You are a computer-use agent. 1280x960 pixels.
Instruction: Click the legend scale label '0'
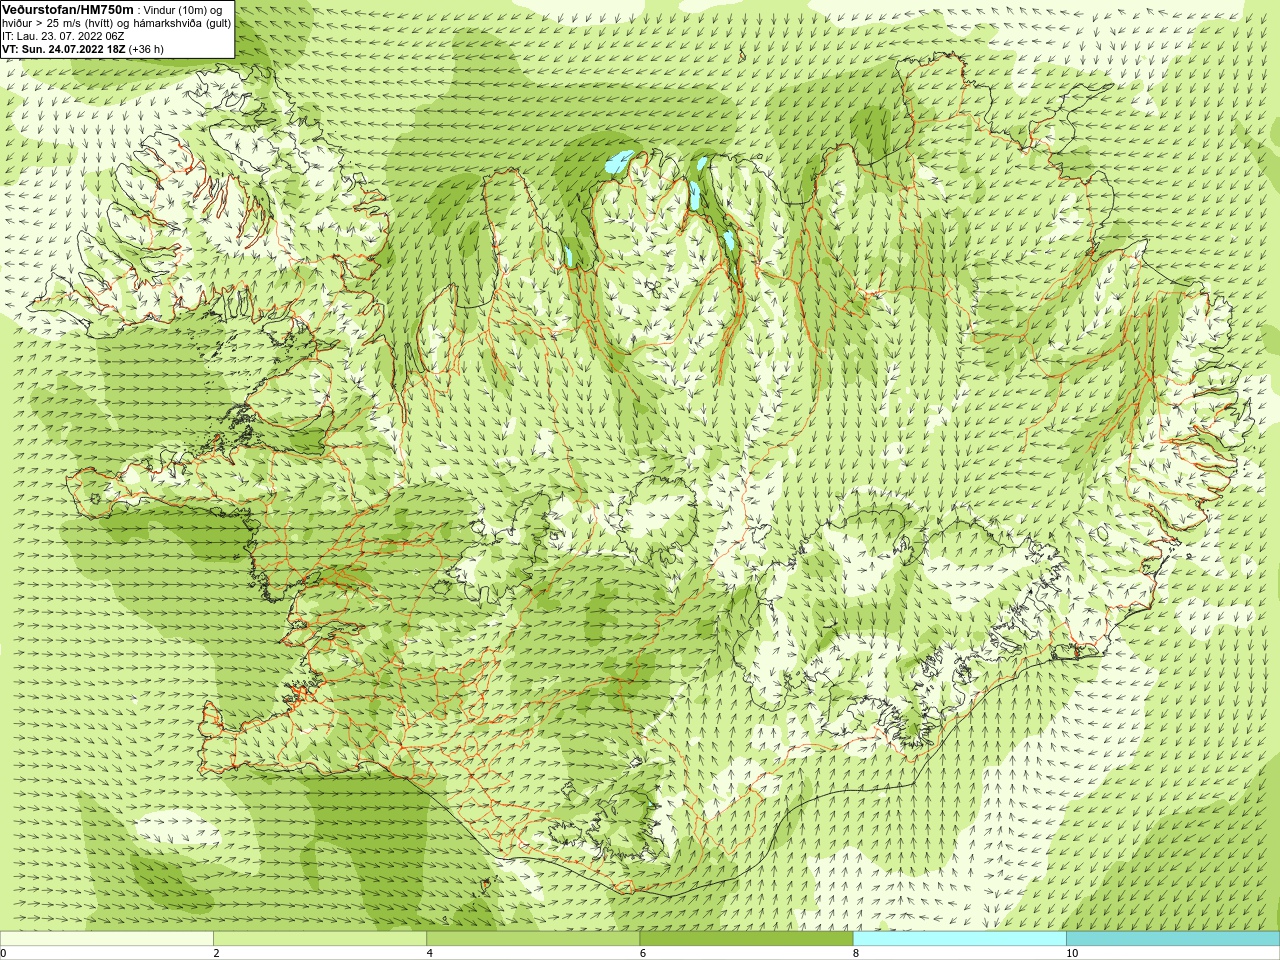coord(3,953)
